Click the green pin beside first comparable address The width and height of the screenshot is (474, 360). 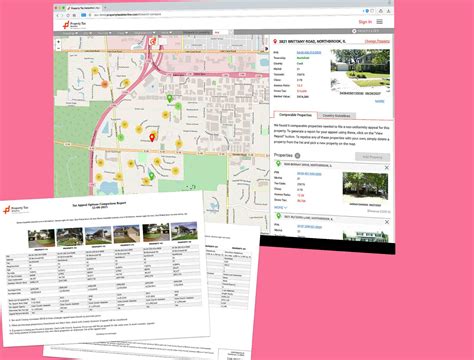click(x=278, y=164)
